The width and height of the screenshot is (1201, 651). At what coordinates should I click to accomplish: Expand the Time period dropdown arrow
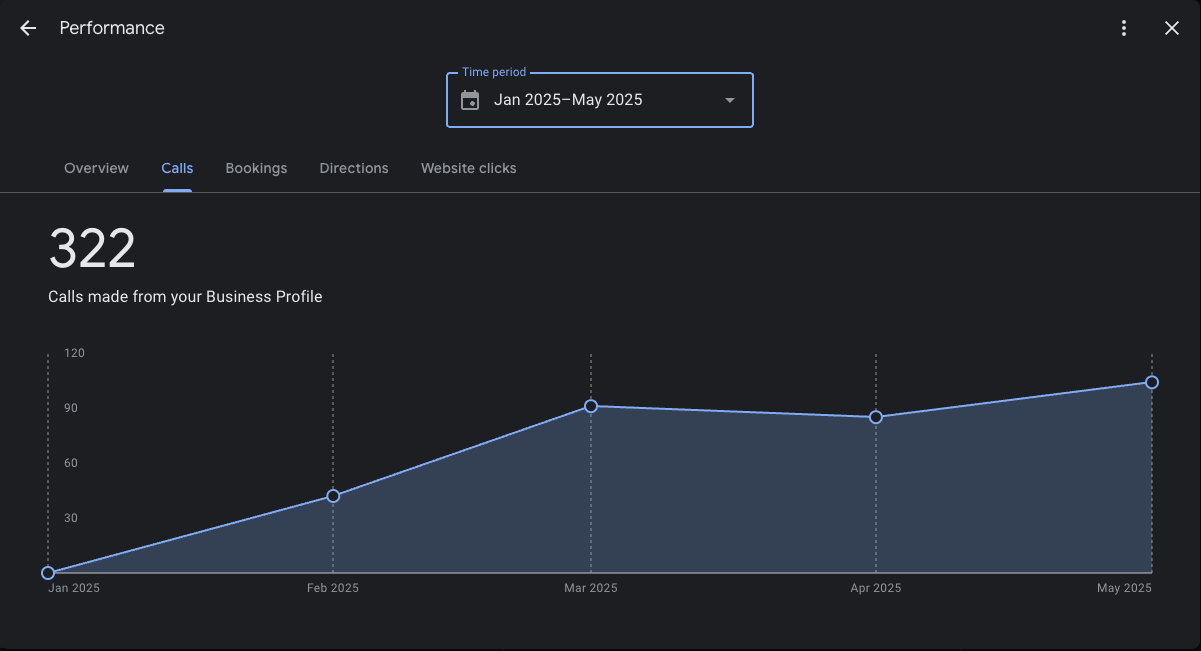click(x=730, y=100)
